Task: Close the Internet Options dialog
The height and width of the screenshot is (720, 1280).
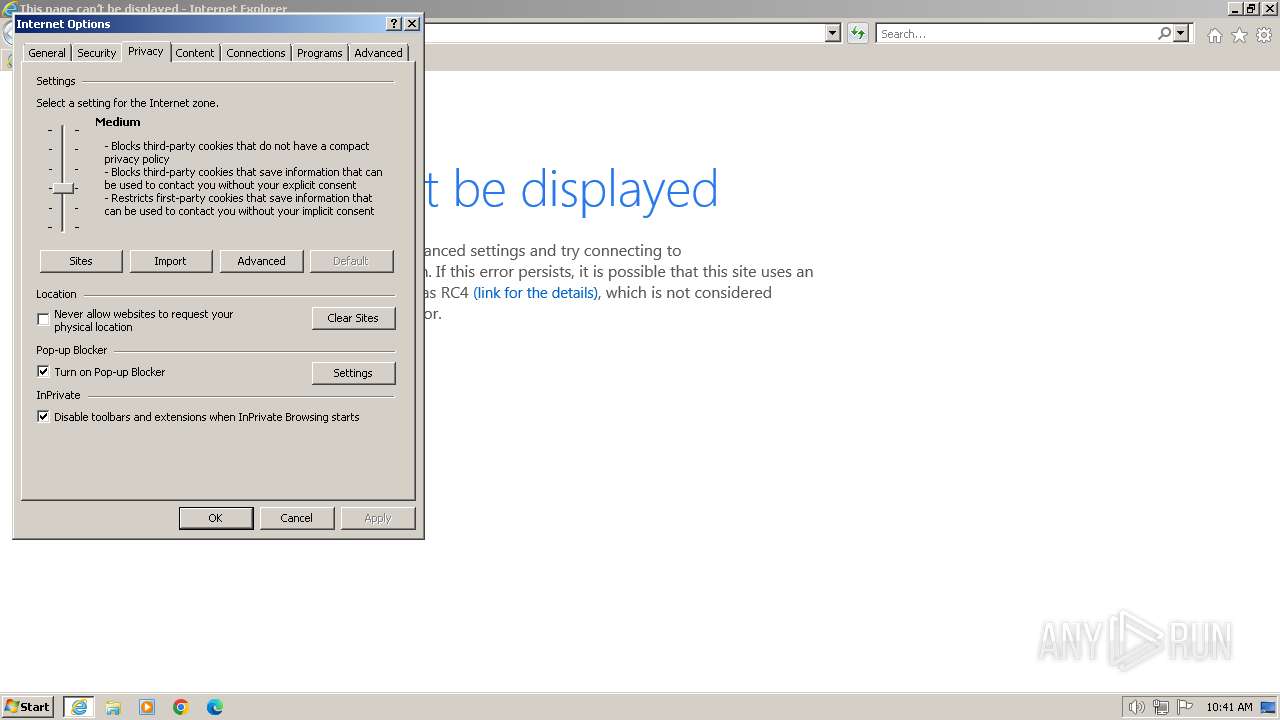Action: 412,24
